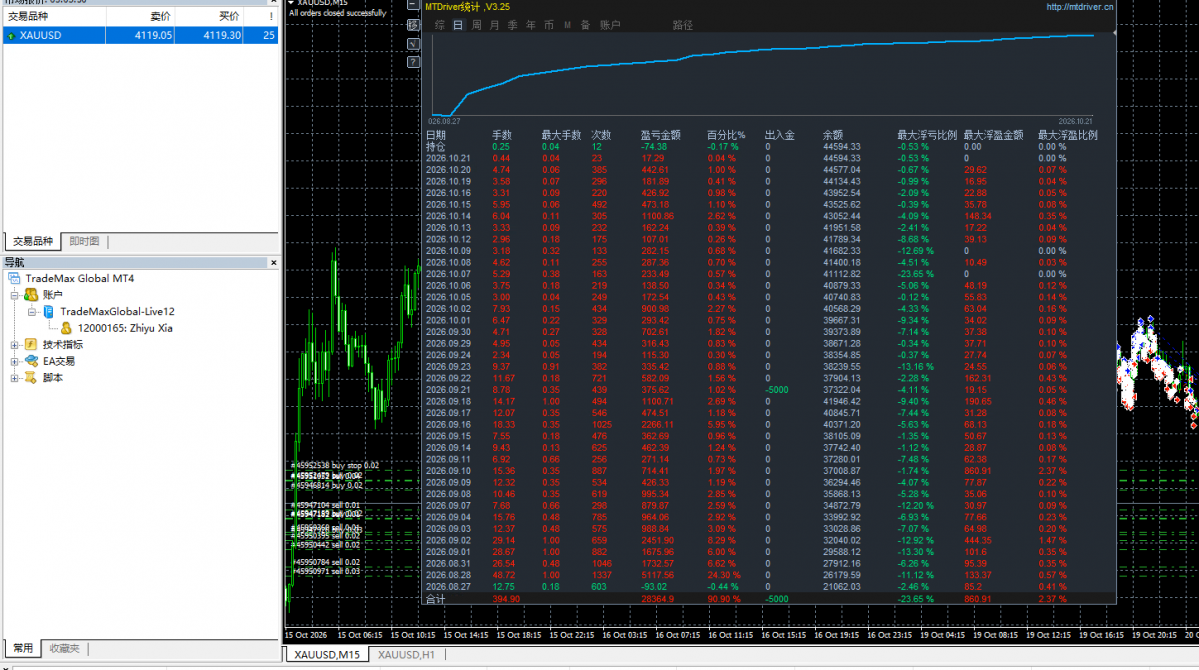Image resolution: width=1199 pixels, height=670 pixels.
Task: Select the XAUUSD,H1 chart tab
Action: pyautogui.click(x=406, y=655)
